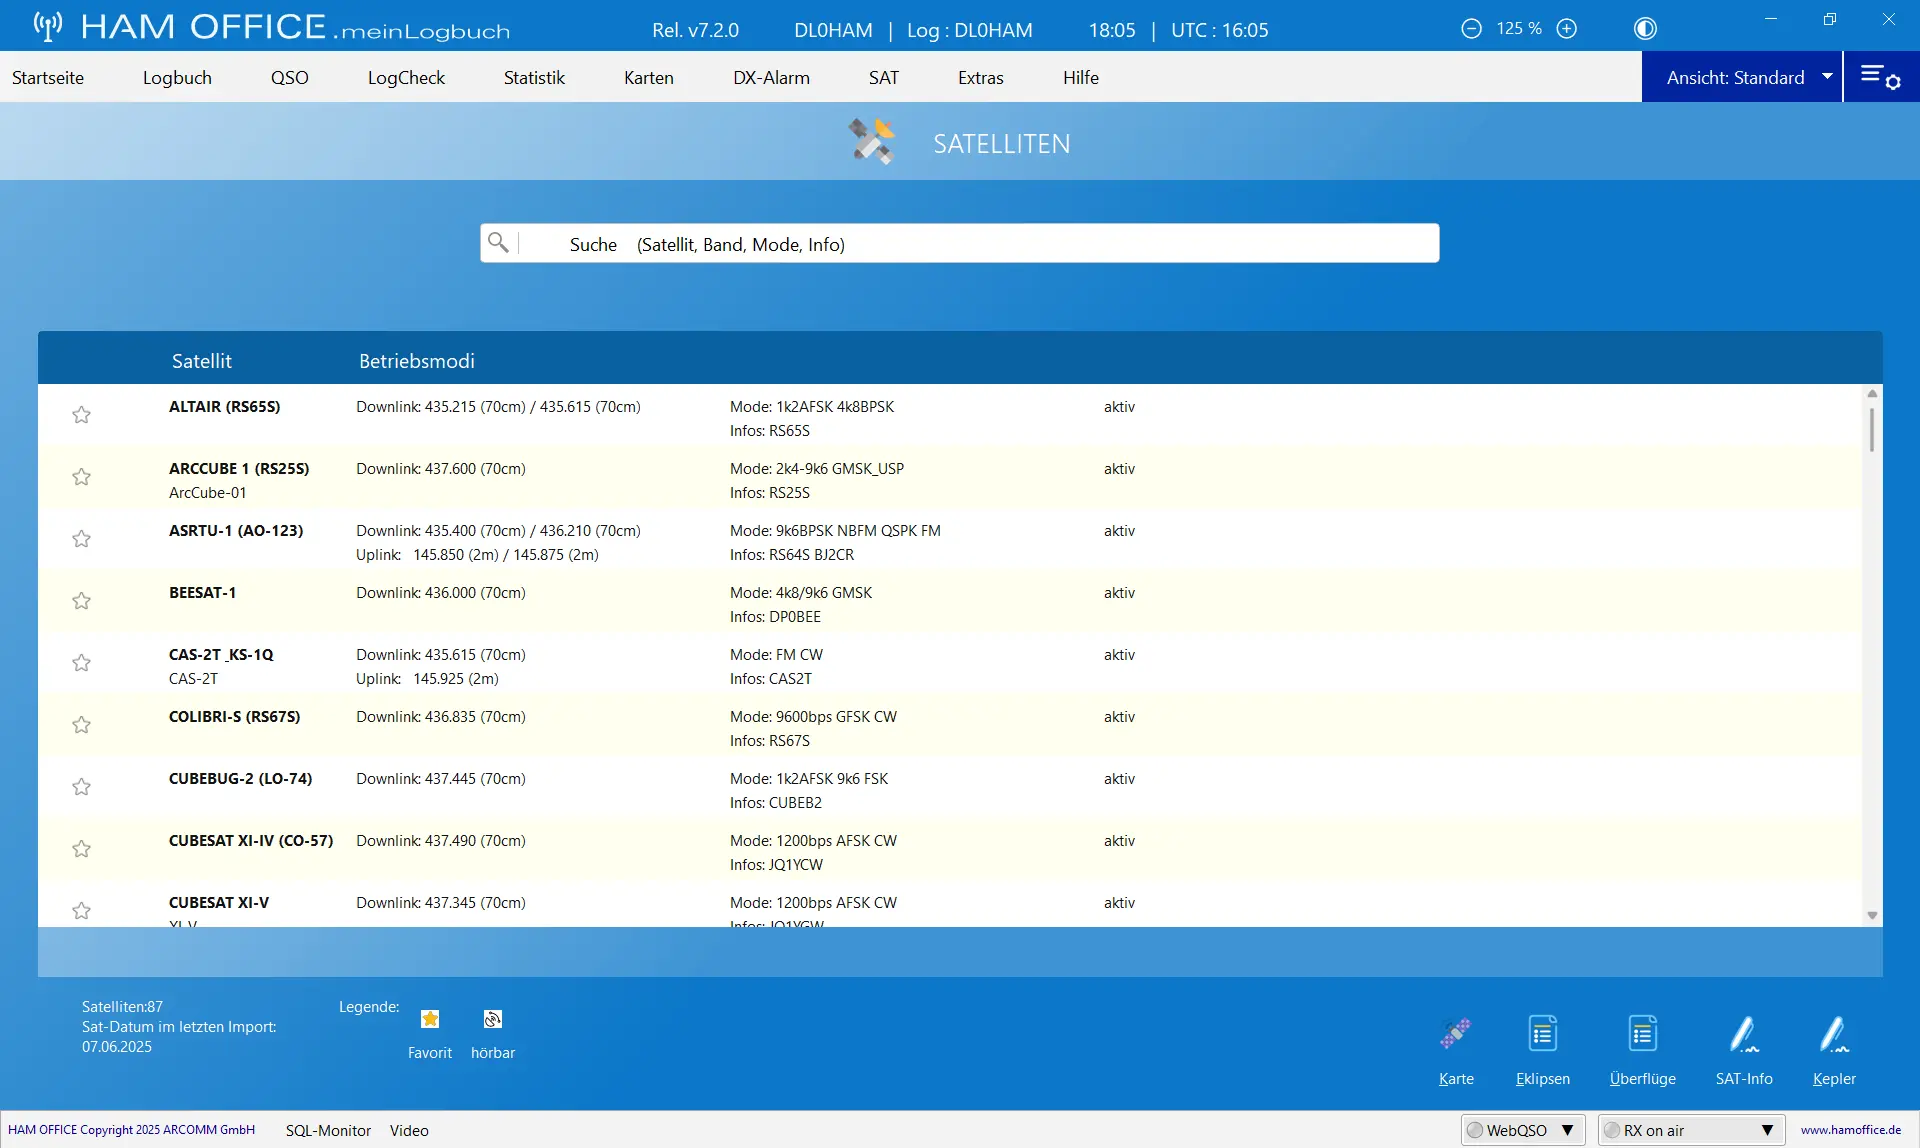Open the DX-Alarm menu

pyautogui.click(x=771, y=77)
